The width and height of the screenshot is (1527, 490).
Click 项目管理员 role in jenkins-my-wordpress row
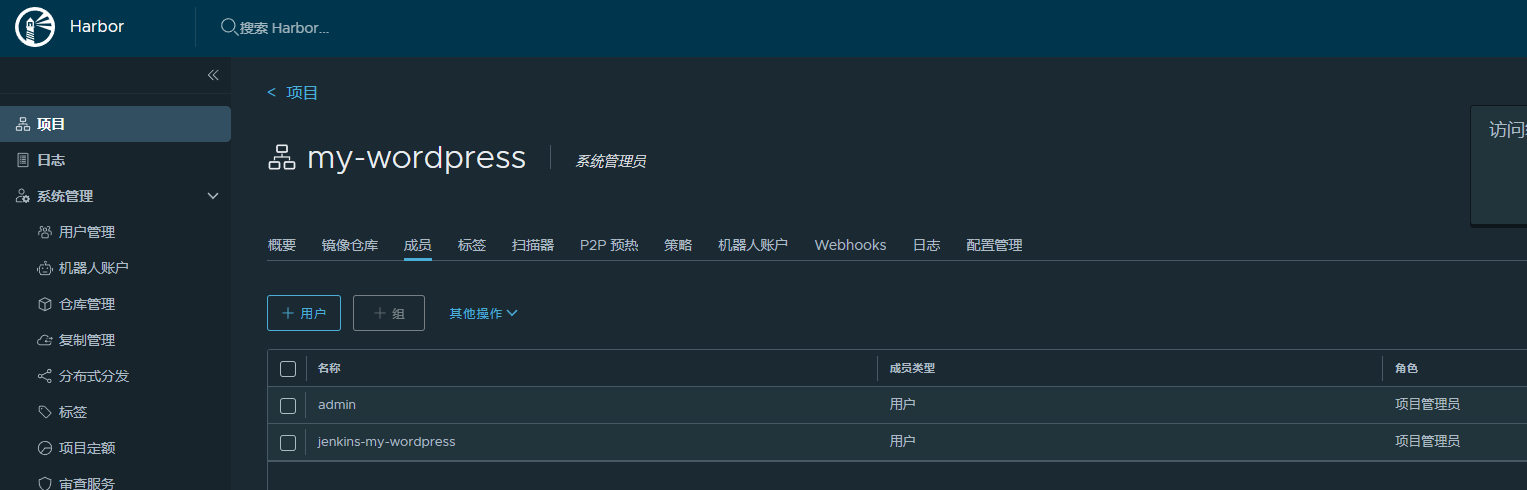click(x=1427, y=441)
